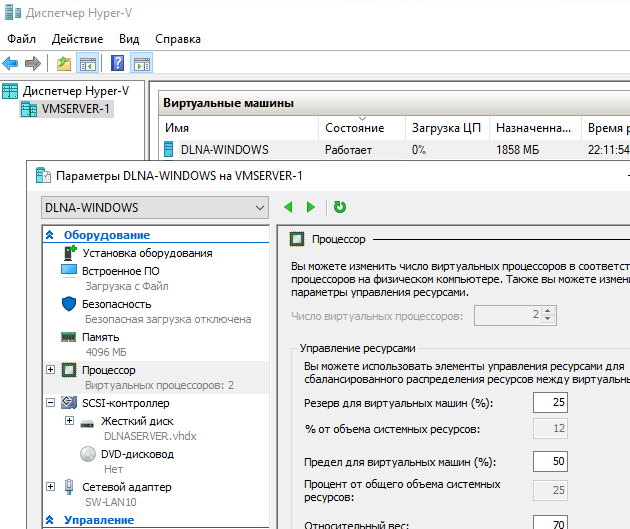Viewport: 630px width, 529px height.
Task: Click the relative weight field value 70
Action: coord(550,523)
